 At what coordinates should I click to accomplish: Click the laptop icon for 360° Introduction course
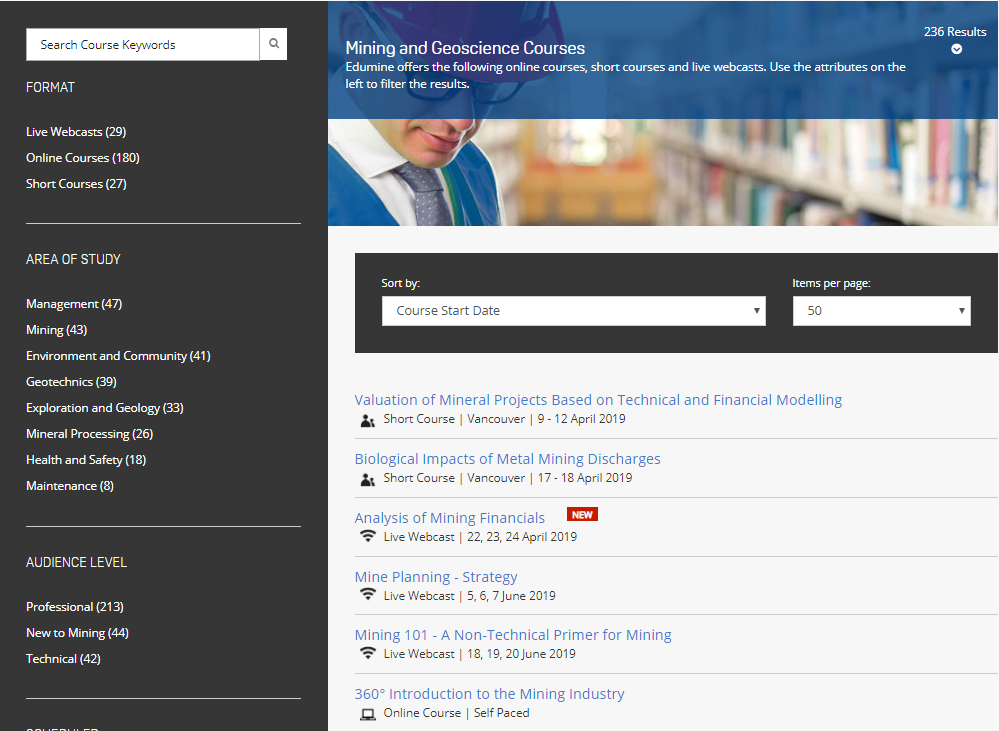pos(368,714)
